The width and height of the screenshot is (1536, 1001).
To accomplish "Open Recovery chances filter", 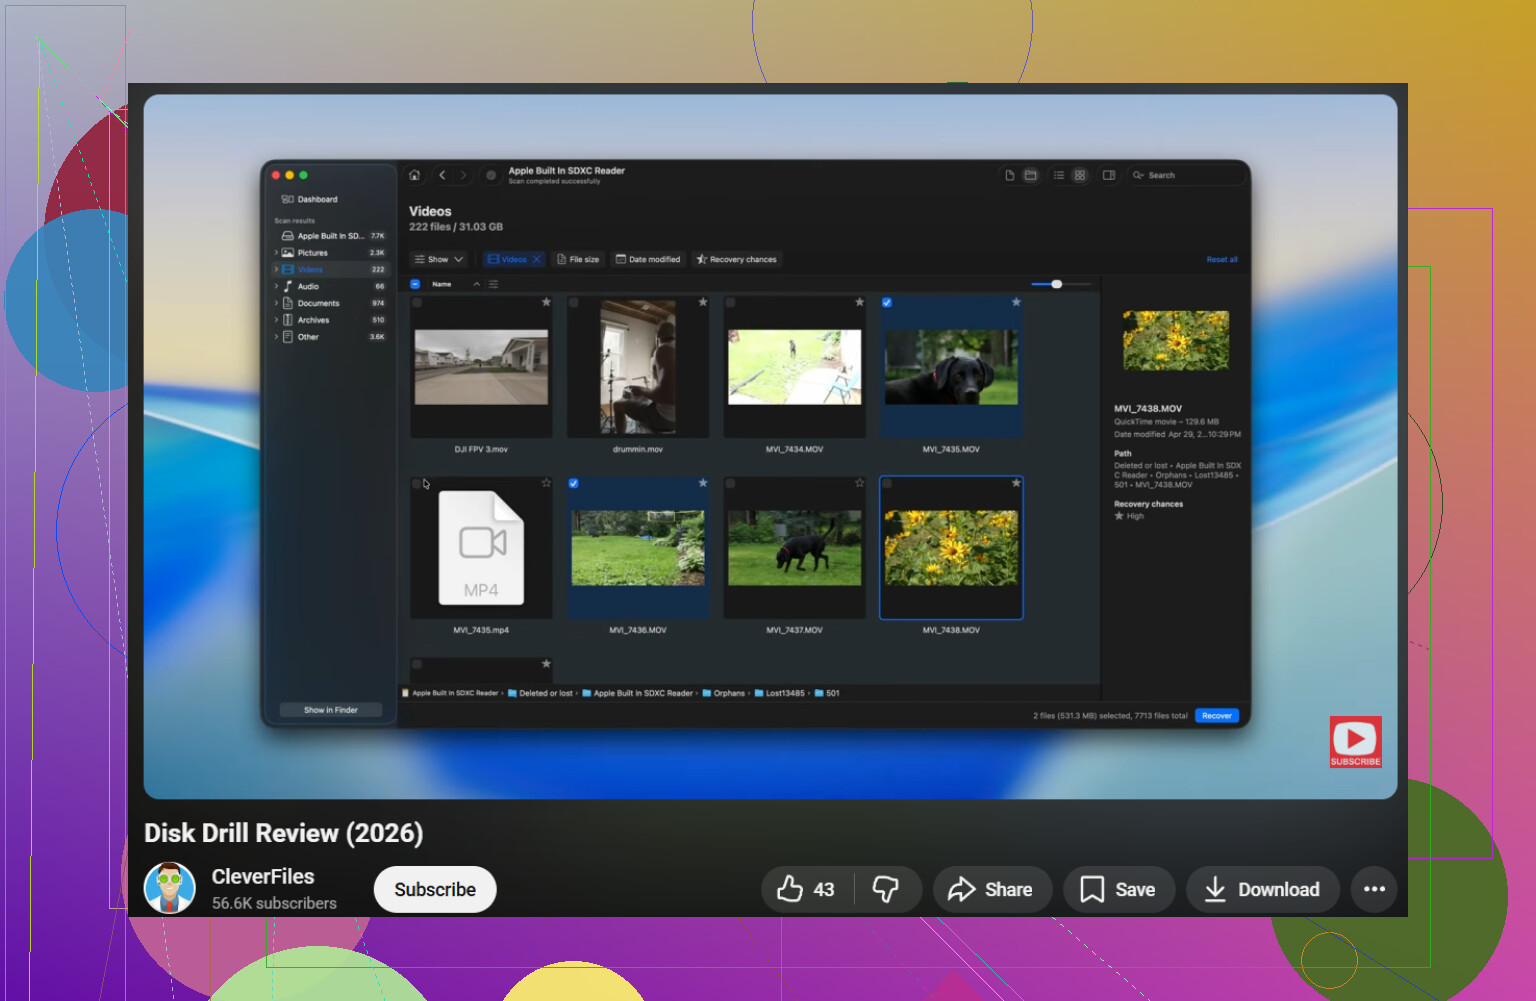I will [x=736, y=259].
